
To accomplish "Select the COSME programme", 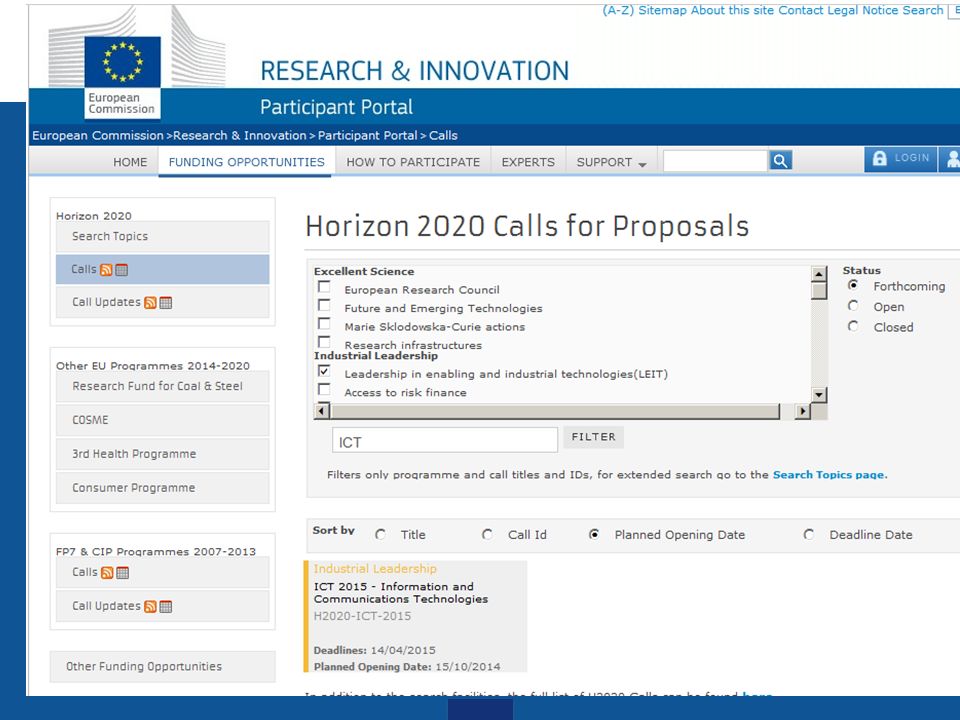I will point(162,420).
